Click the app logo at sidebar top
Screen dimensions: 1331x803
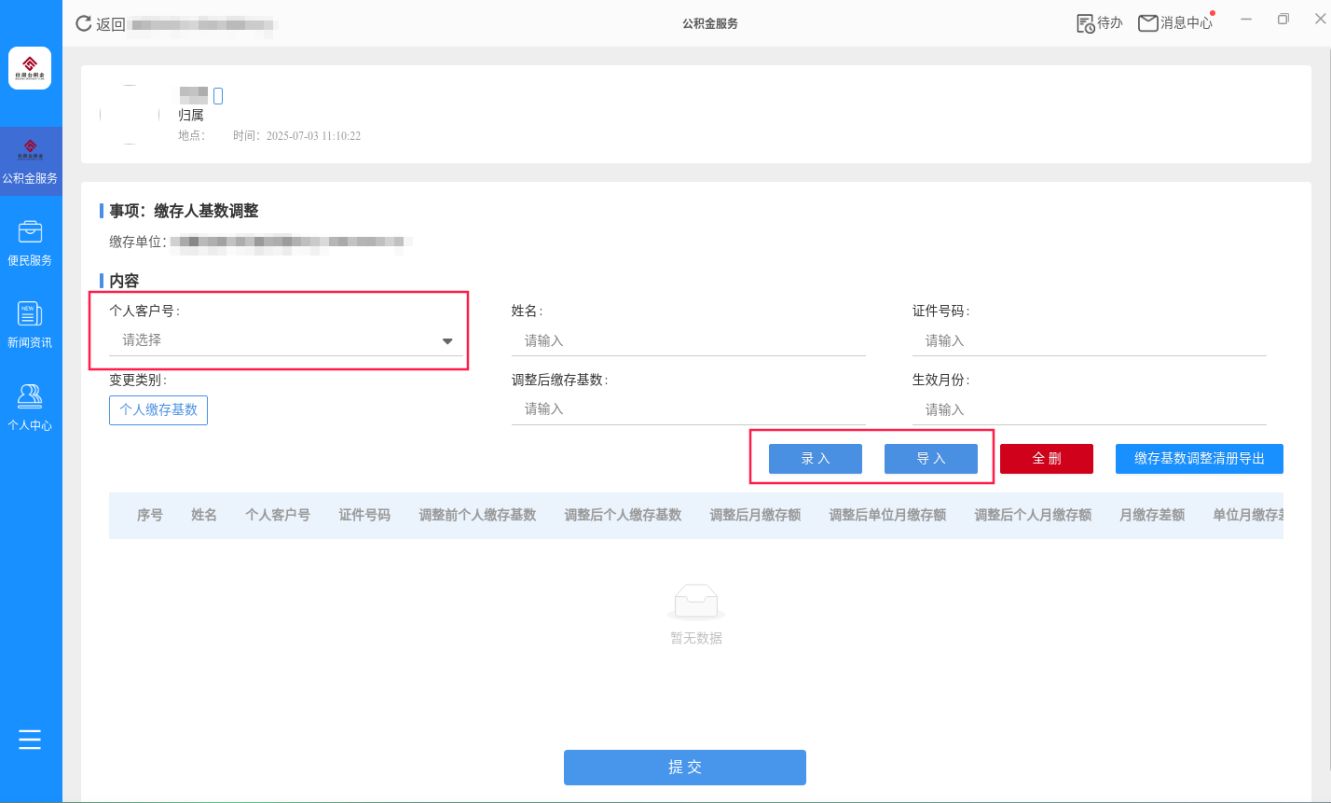pos(30,68)
